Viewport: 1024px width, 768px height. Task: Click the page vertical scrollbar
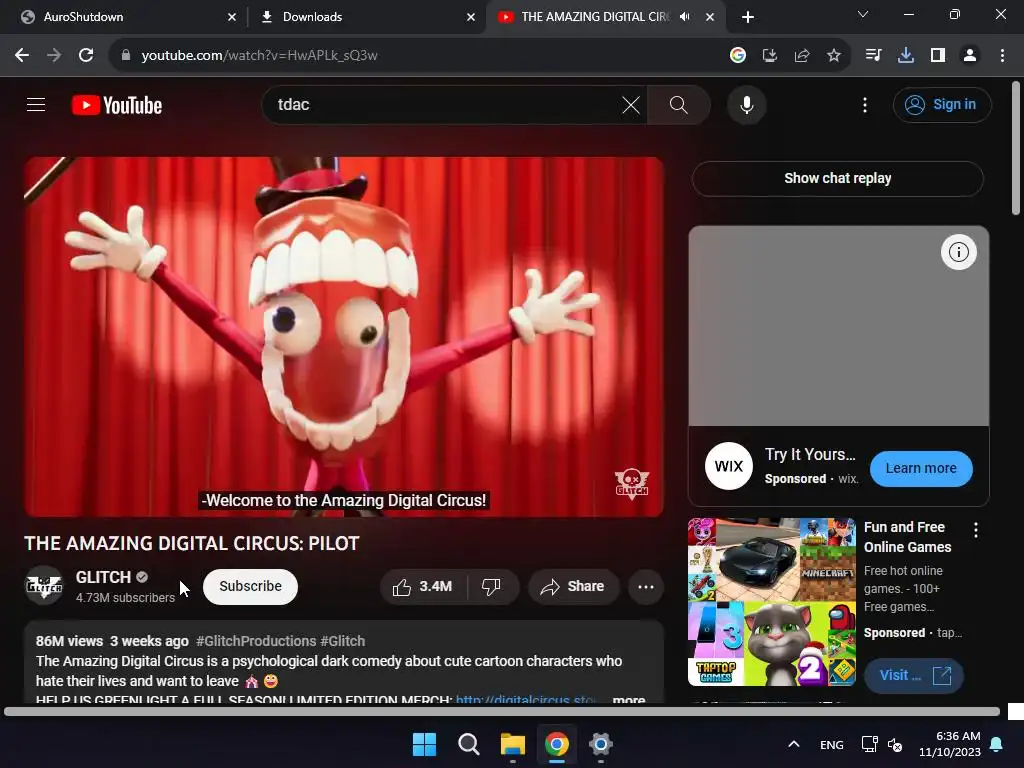(1016, 149)
